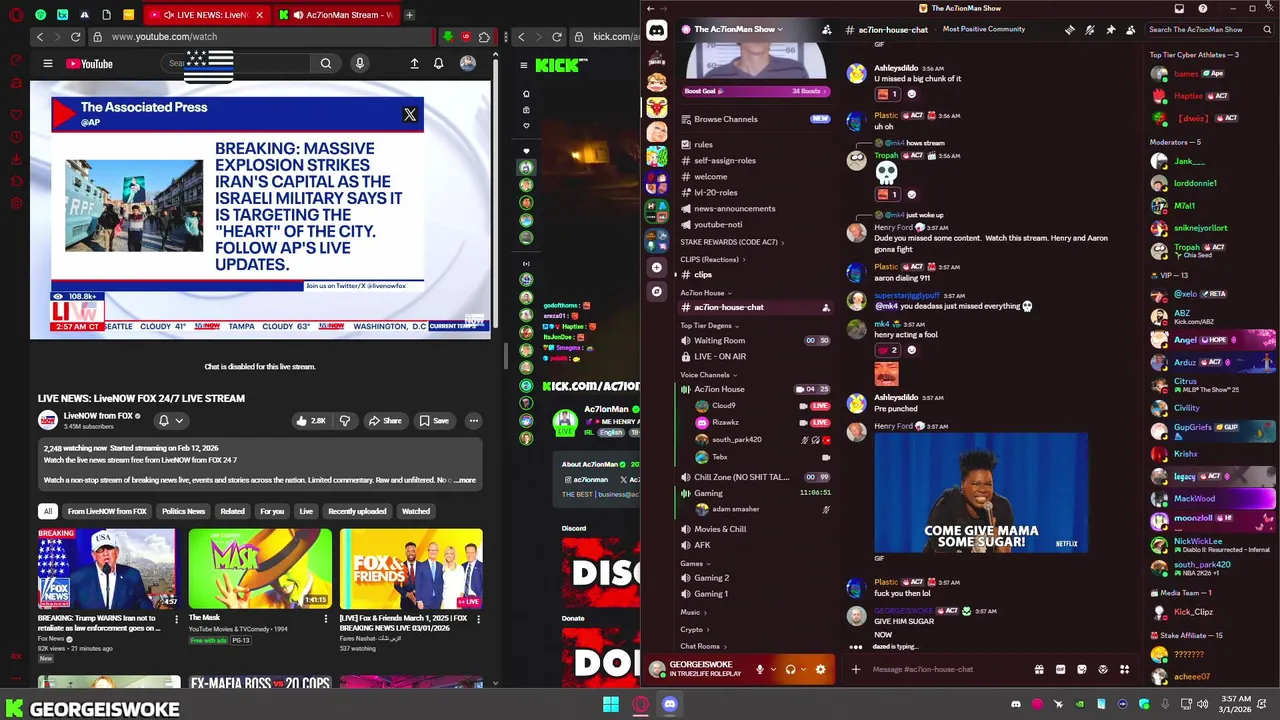Open the sticker picker in Discord

click(x=1081, y=669)
